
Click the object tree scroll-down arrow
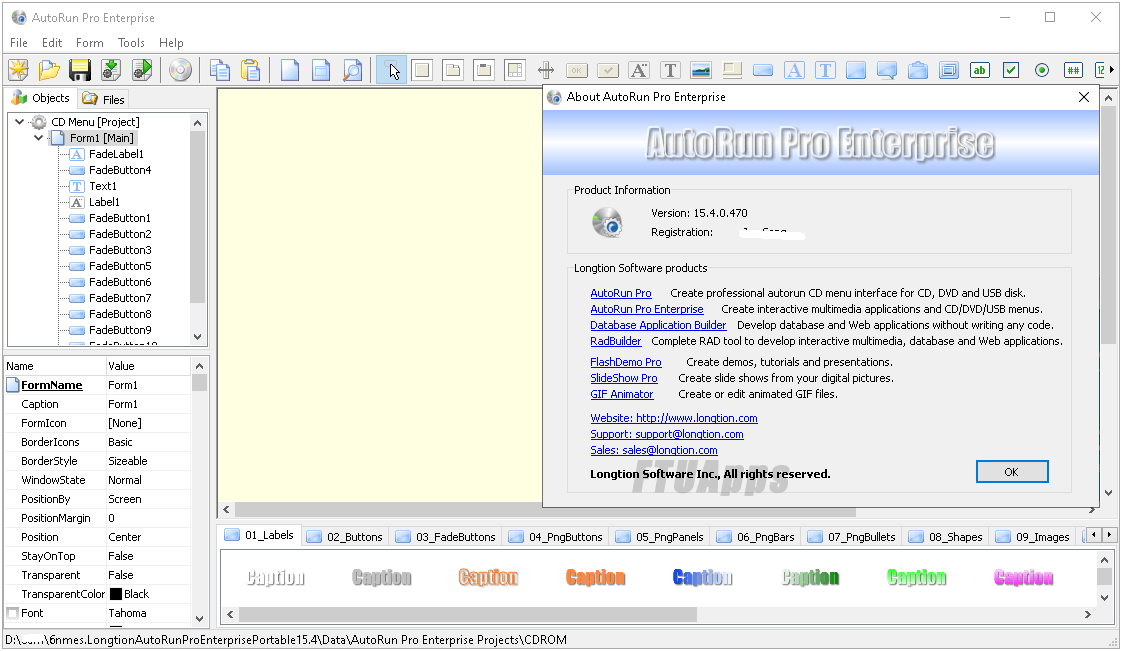198,337
